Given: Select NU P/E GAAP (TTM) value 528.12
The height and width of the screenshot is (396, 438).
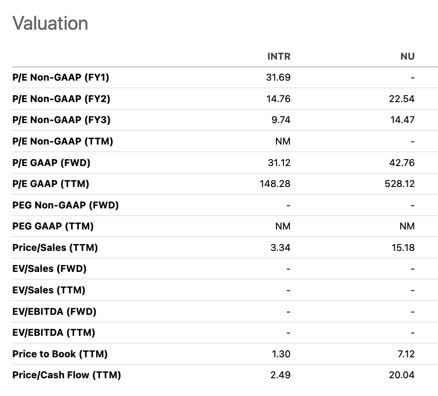Looking at the screenshot, I should point(400,184).
